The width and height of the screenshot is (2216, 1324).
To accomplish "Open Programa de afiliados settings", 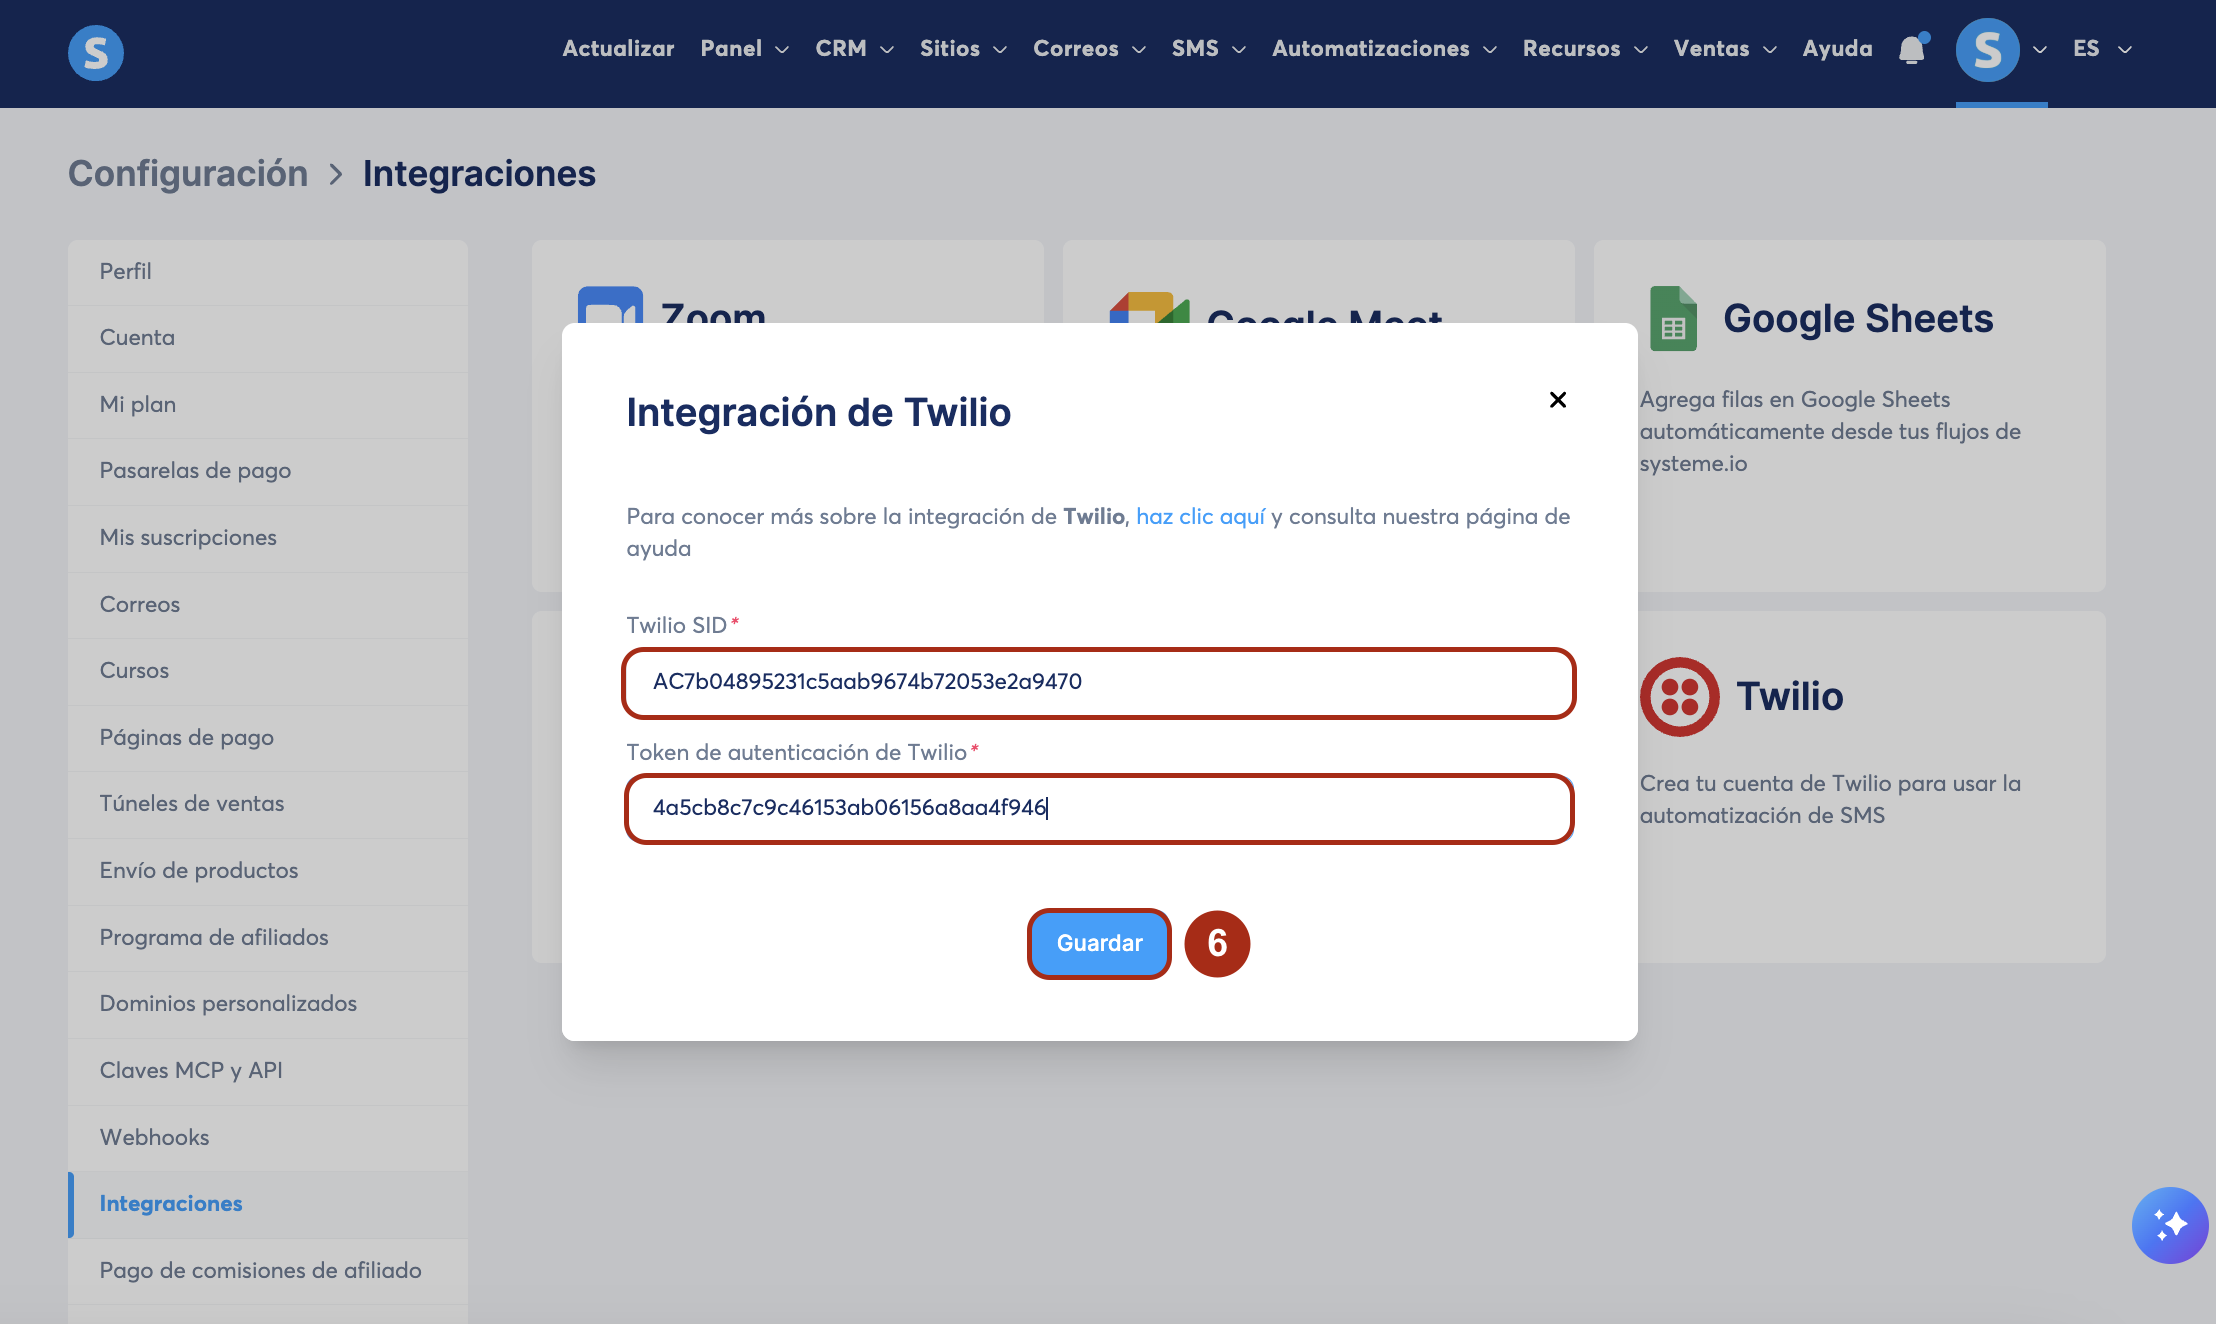I will point(268,938).
